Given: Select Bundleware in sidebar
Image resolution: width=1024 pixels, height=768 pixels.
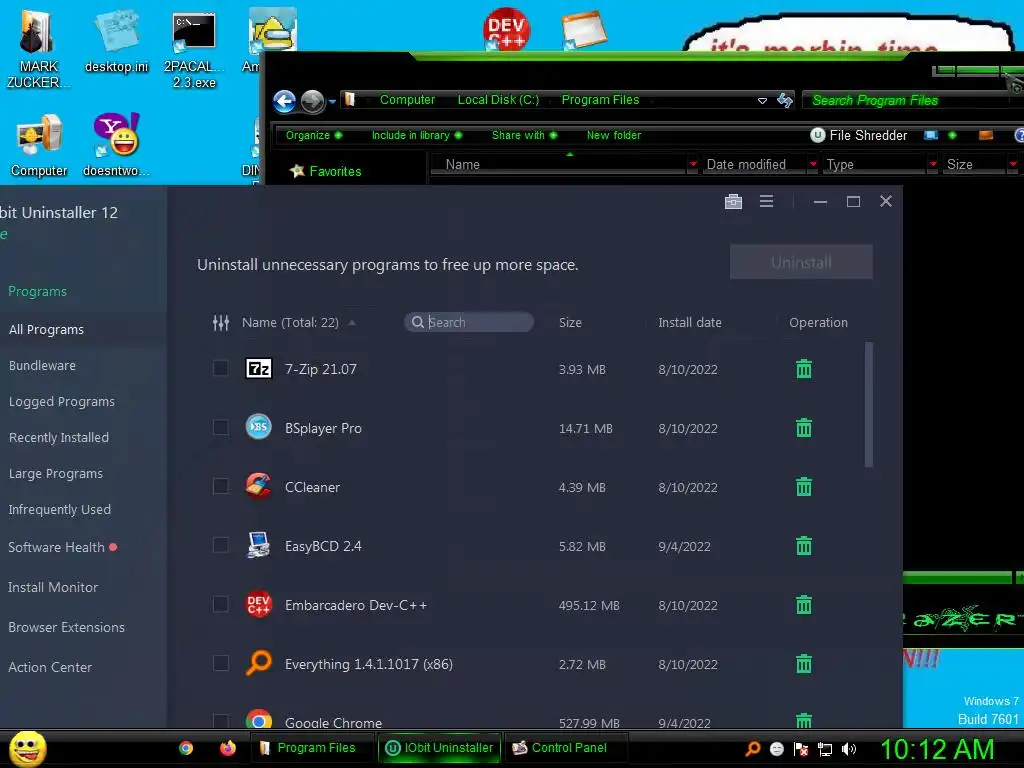Looking at the screenshot, I should [42, 366].
